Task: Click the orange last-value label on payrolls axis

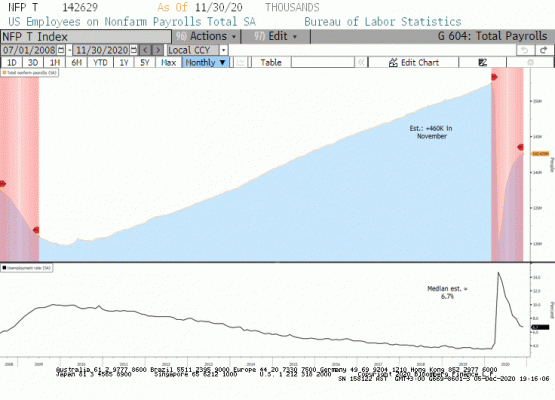Action: click(540, 154)
